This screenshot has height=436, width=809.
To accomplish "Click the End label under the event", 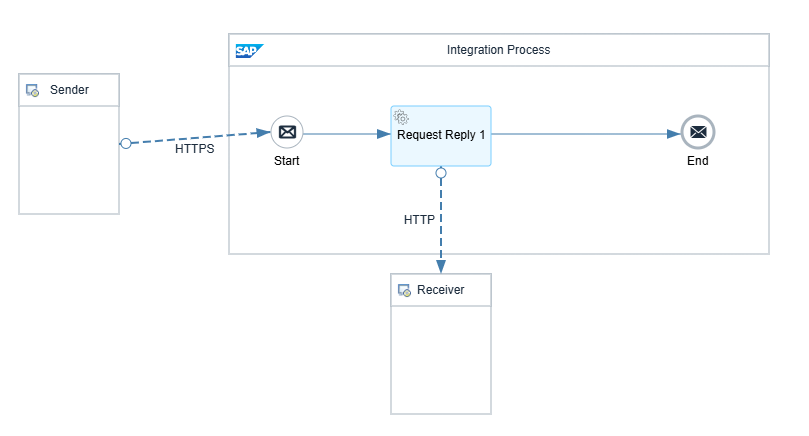I will pos(698,161).
